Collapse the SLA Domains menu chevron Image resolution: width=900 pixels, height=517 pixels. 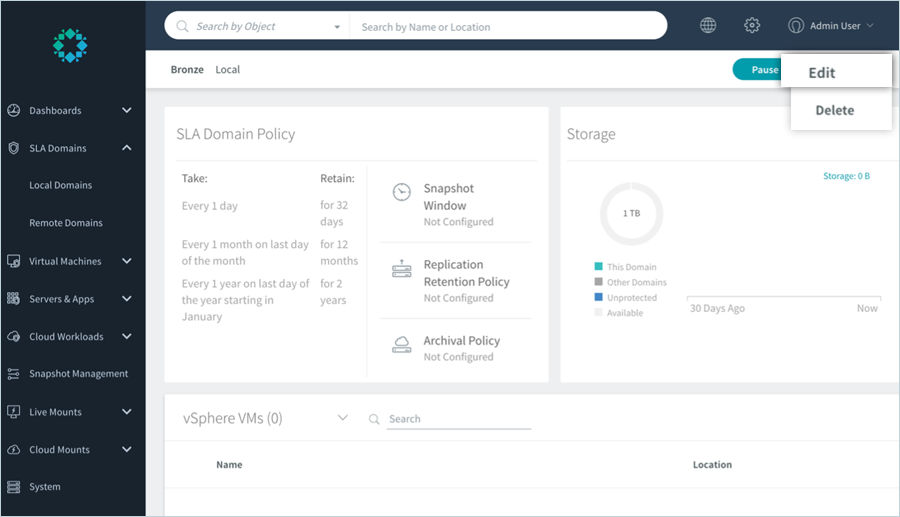127,148
